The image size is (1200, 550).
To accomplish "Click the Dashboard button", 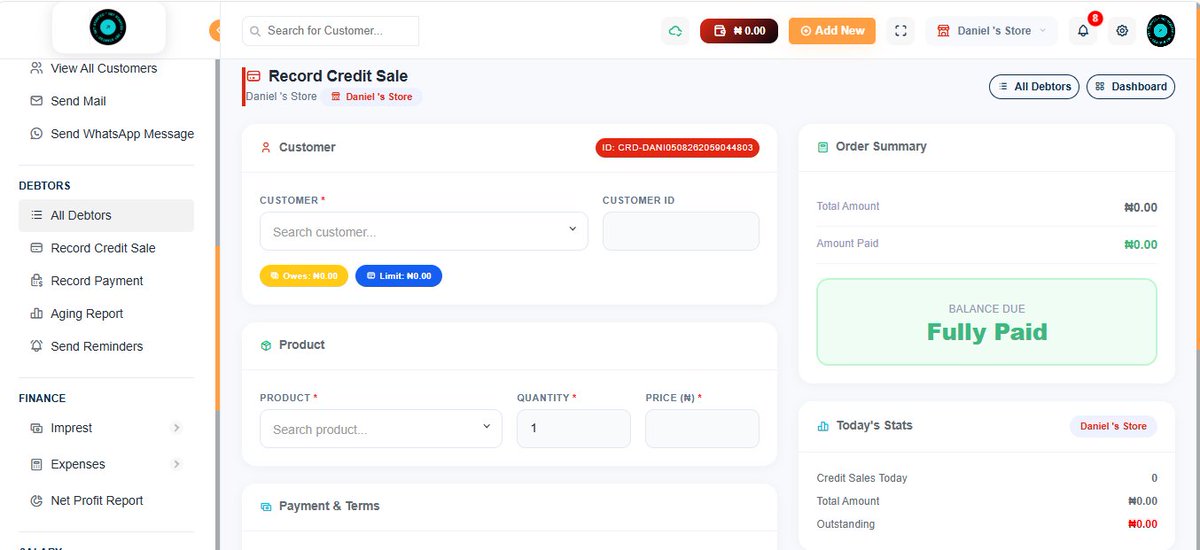I will [1130, 87].
